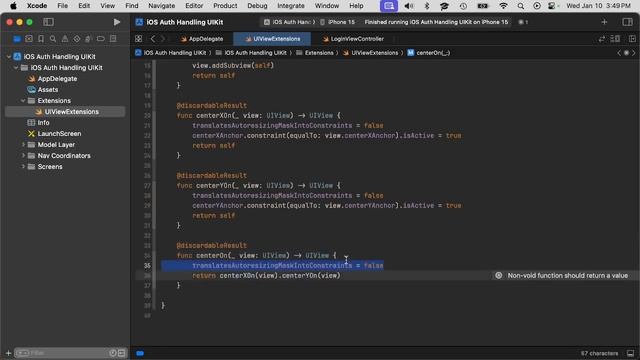This screenshot has width=640, height=360.
Task: Show the Project navigator
Action: coord(17,39)
